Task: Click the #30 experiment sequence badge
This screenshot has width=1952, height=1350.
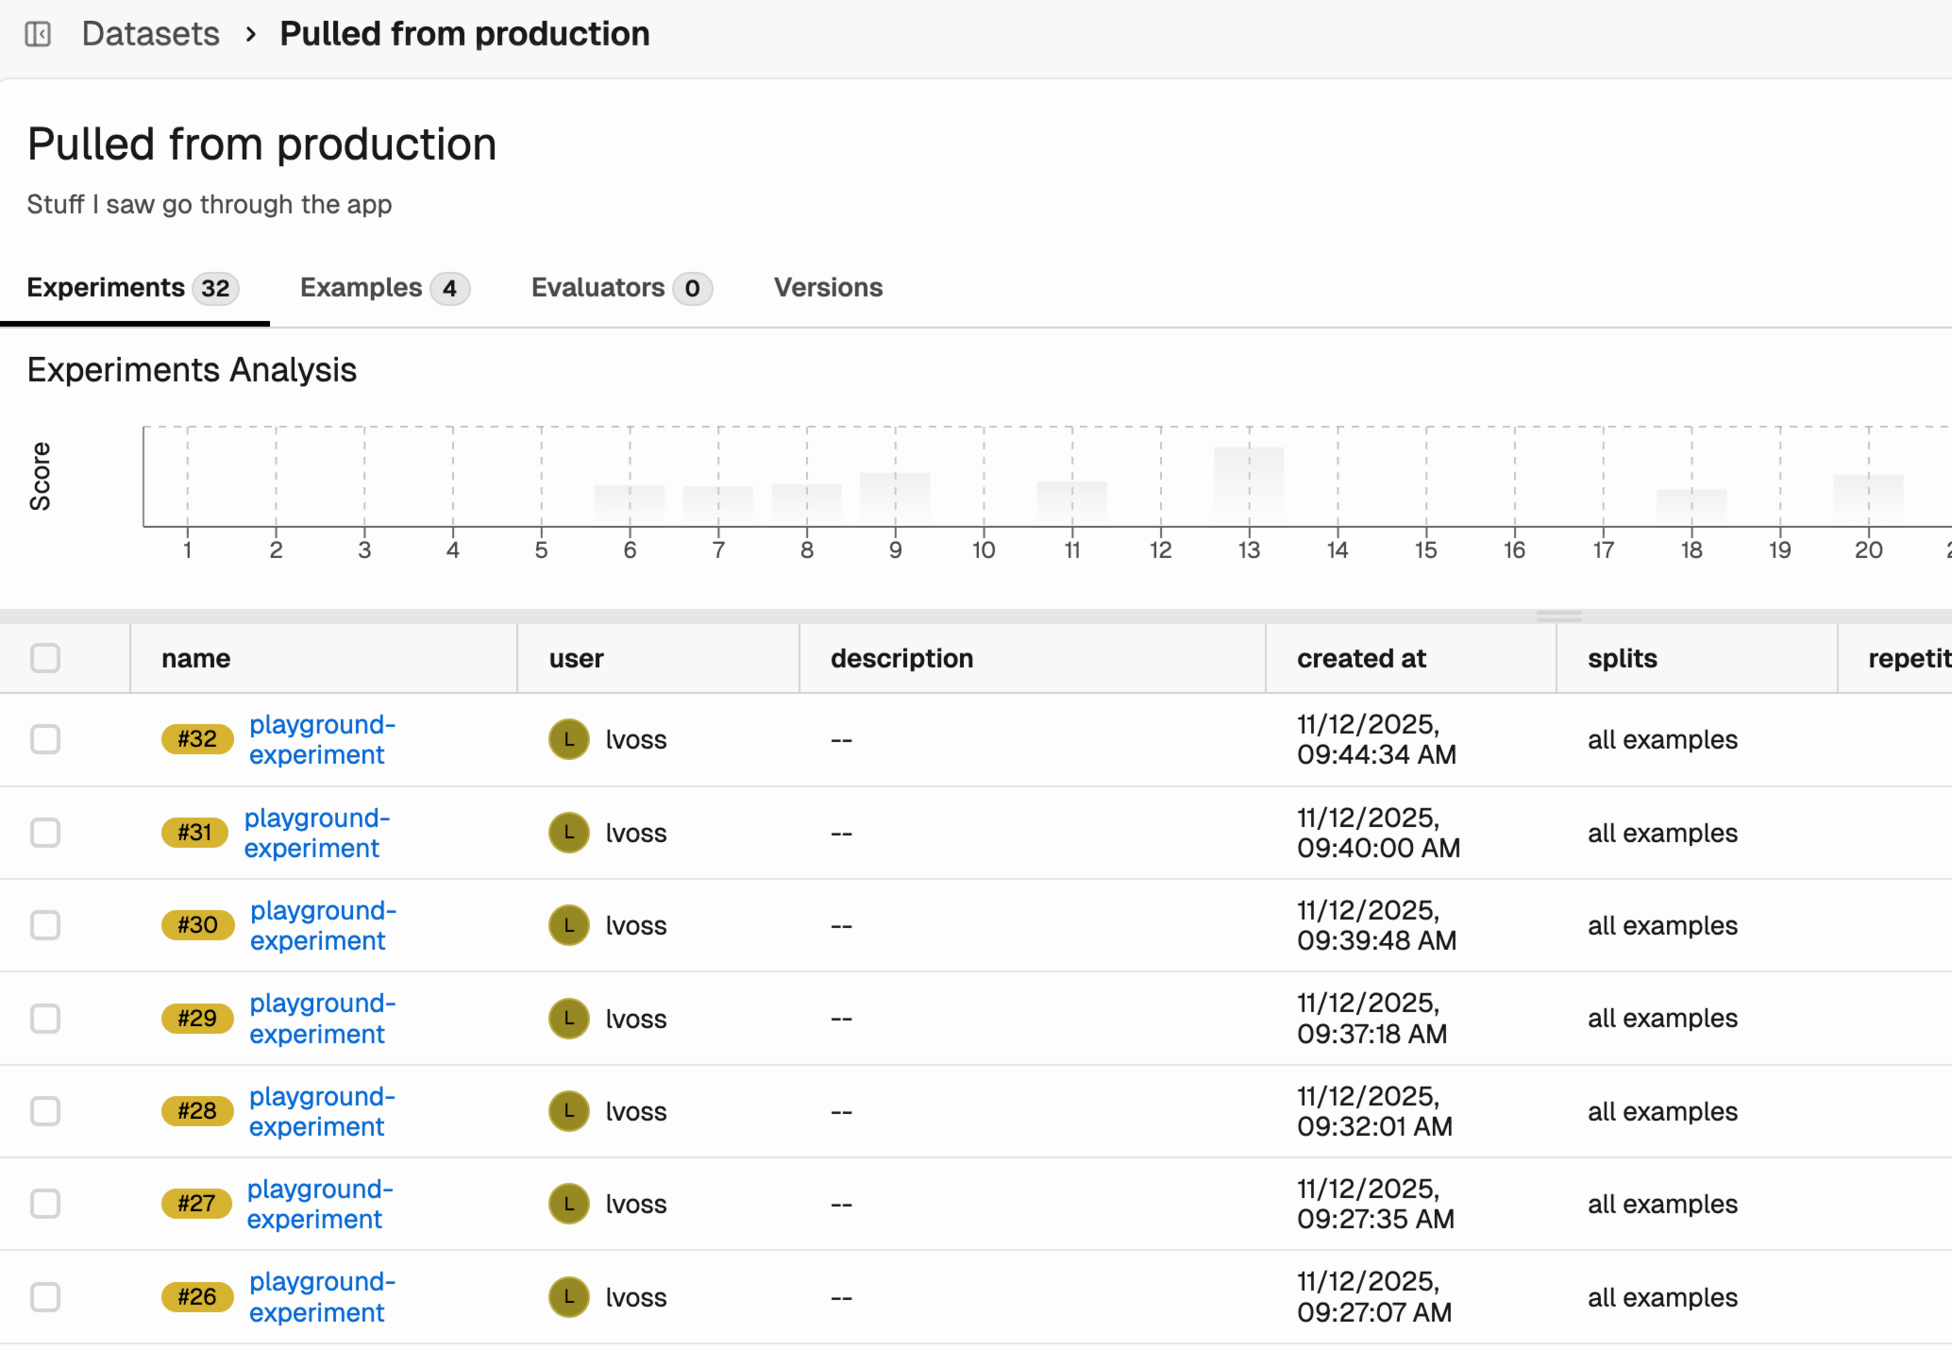Action: pos(196,925)
